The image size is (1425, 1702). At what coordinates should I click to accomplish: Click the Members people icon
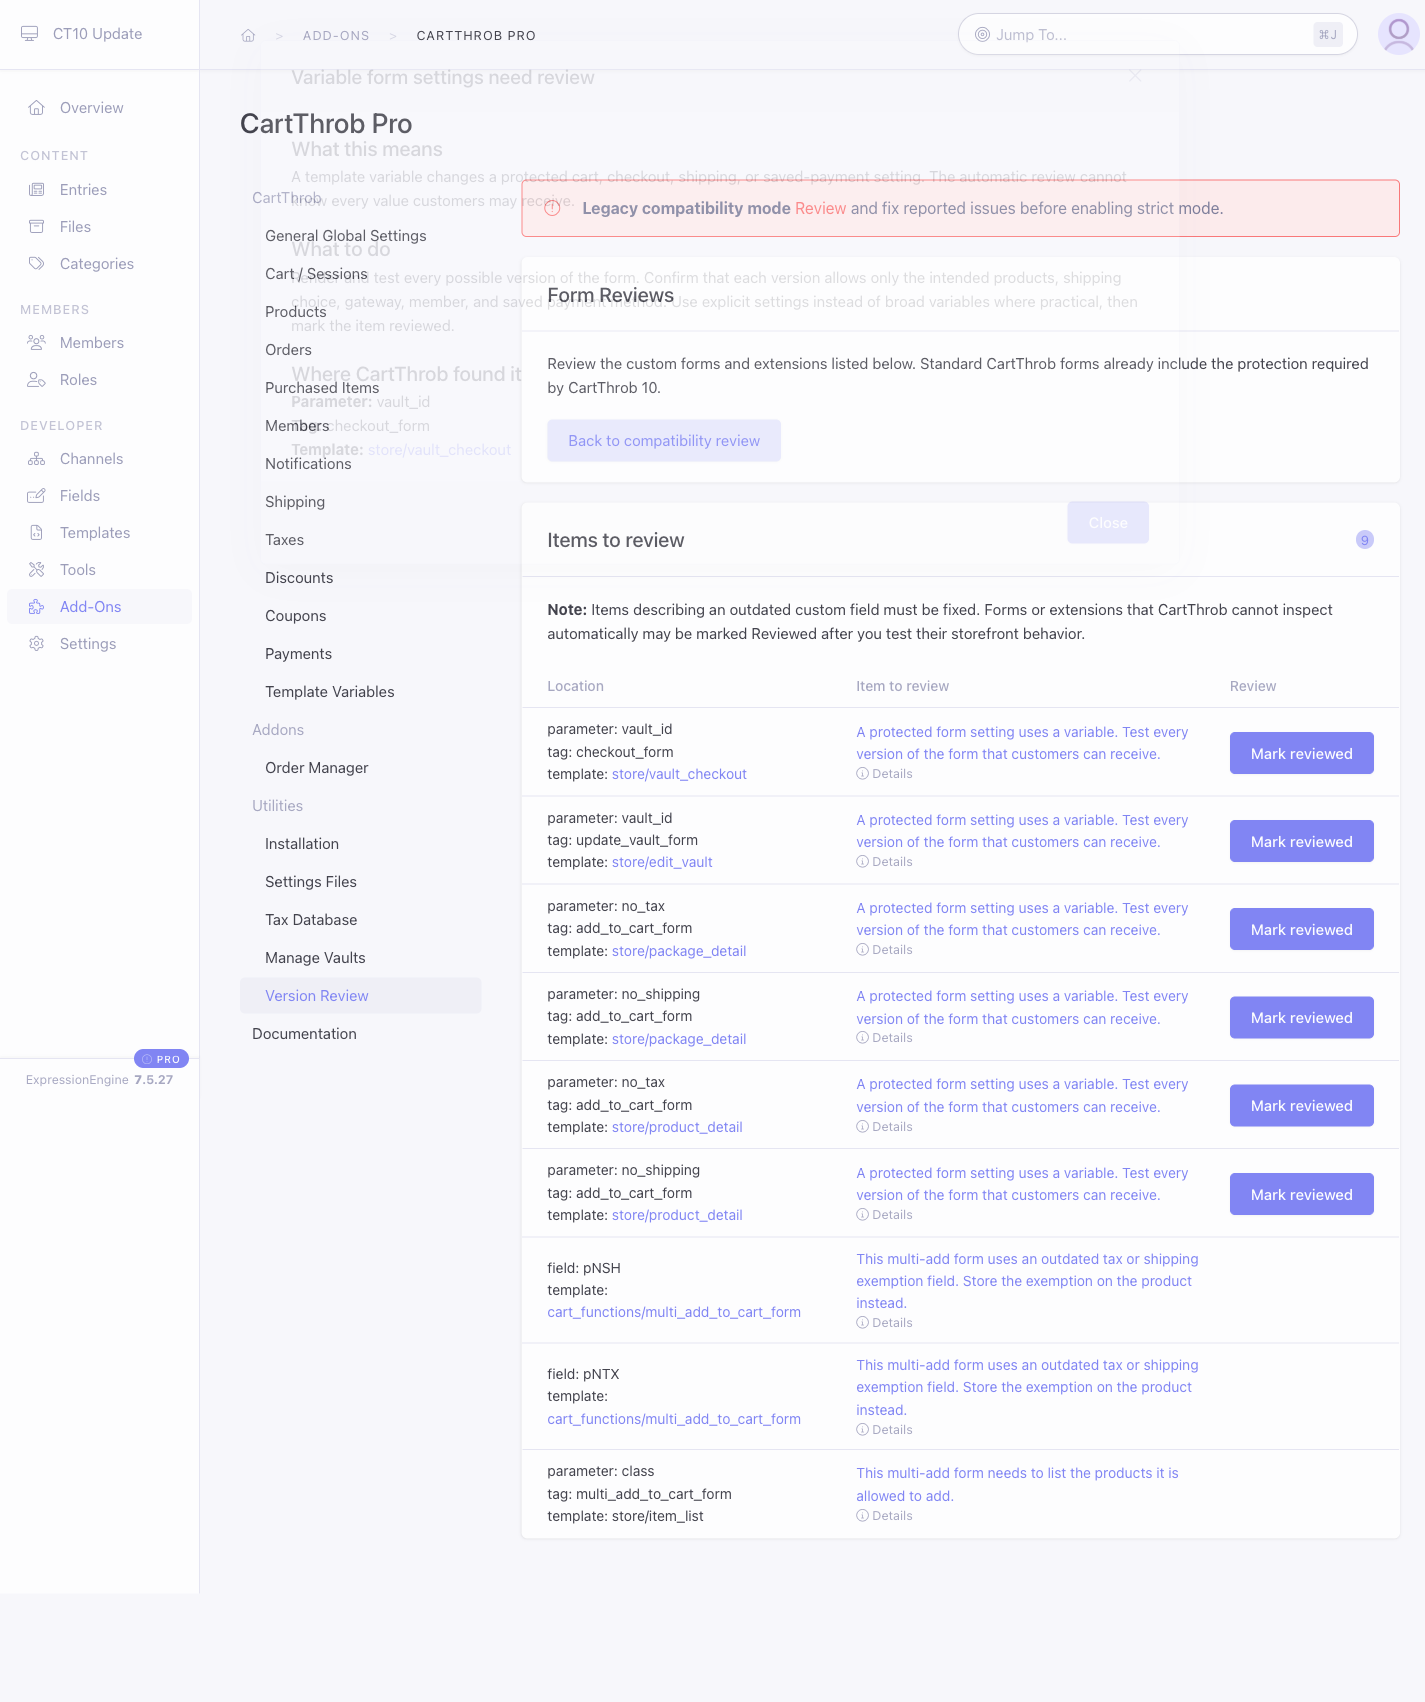pos(37,343)
